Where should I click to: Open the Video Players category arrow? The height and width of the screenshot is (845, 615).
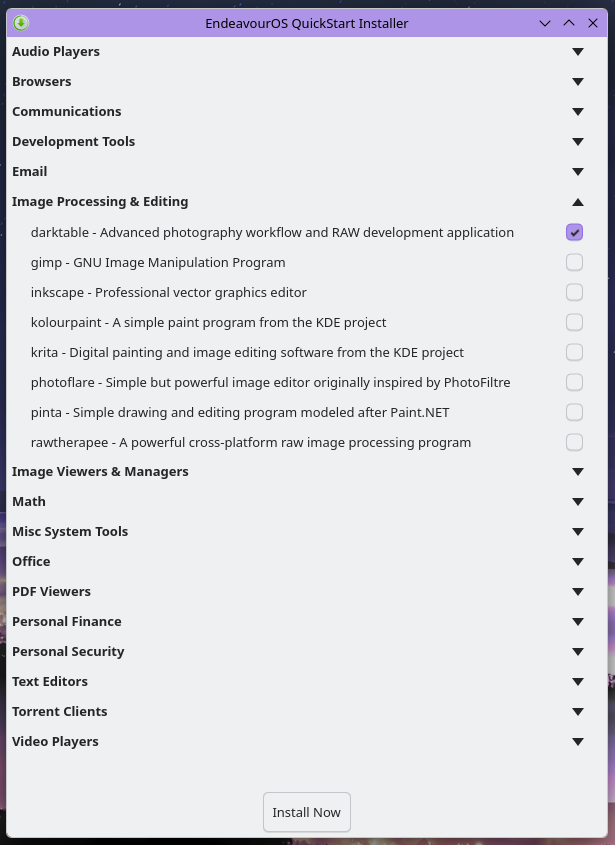point(577,742)
